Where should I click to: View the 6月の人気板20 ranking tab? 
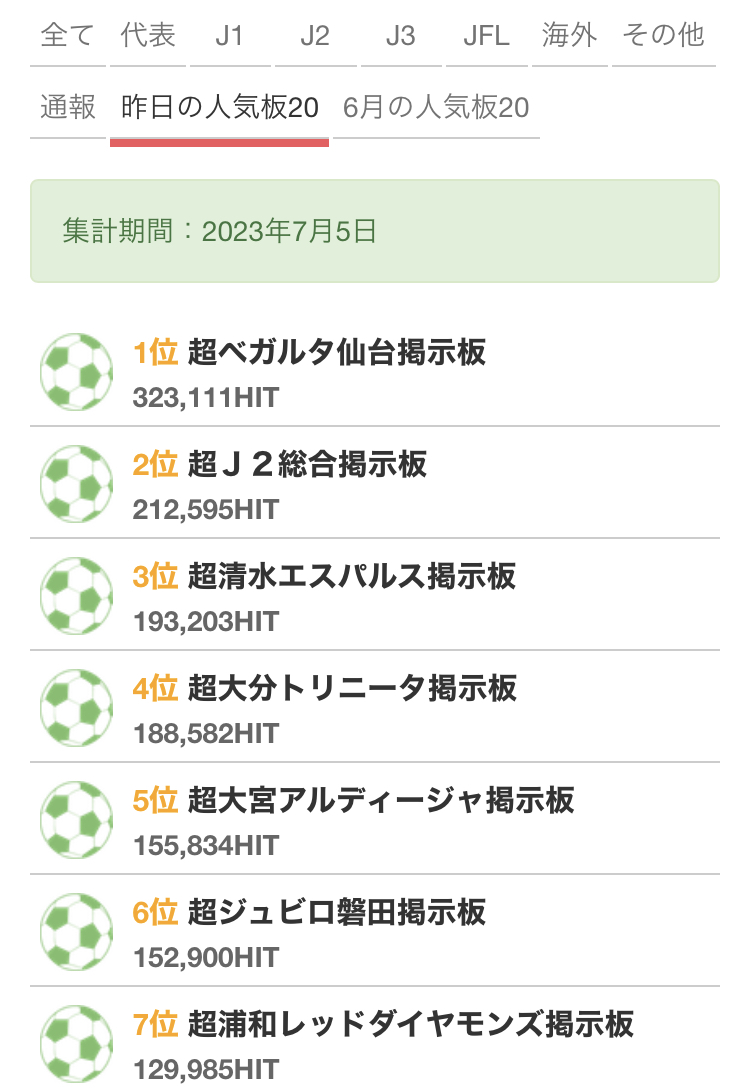coord(435,107)
